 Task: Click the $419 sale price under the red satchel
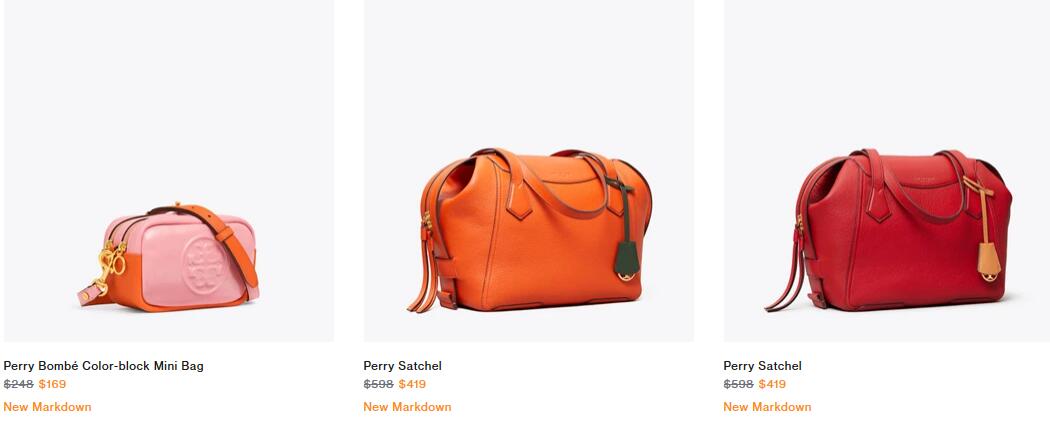click(772, 384)
